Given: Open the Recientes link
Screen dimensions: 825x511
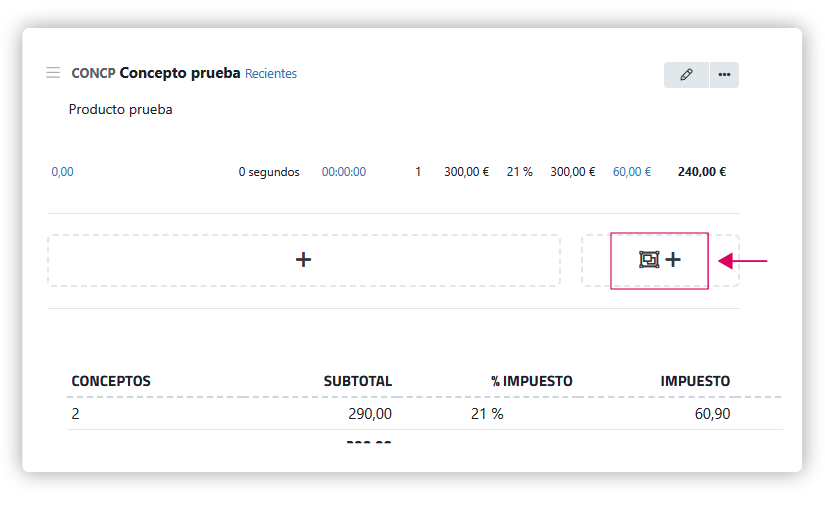Looking at the screenshot, I should (271, 74).
